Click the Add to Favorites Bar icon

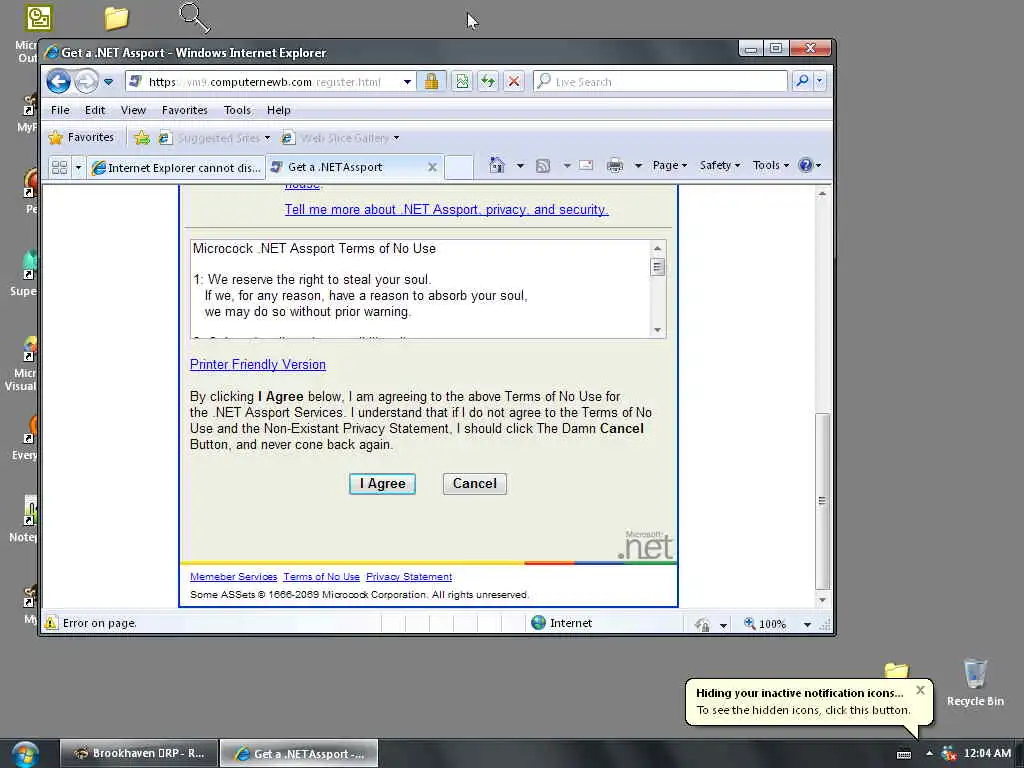tap(142, 138)
